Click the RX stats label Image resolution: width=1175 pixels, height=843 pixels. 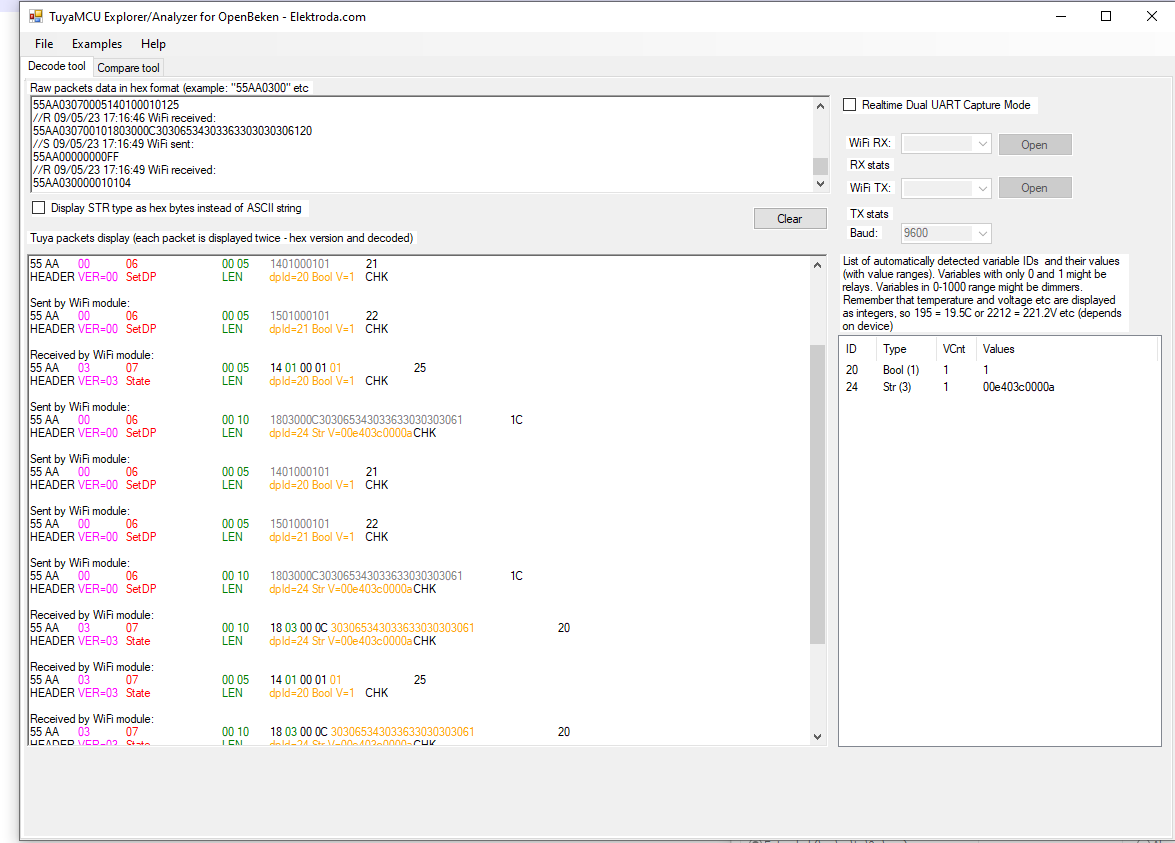[869, 165]
